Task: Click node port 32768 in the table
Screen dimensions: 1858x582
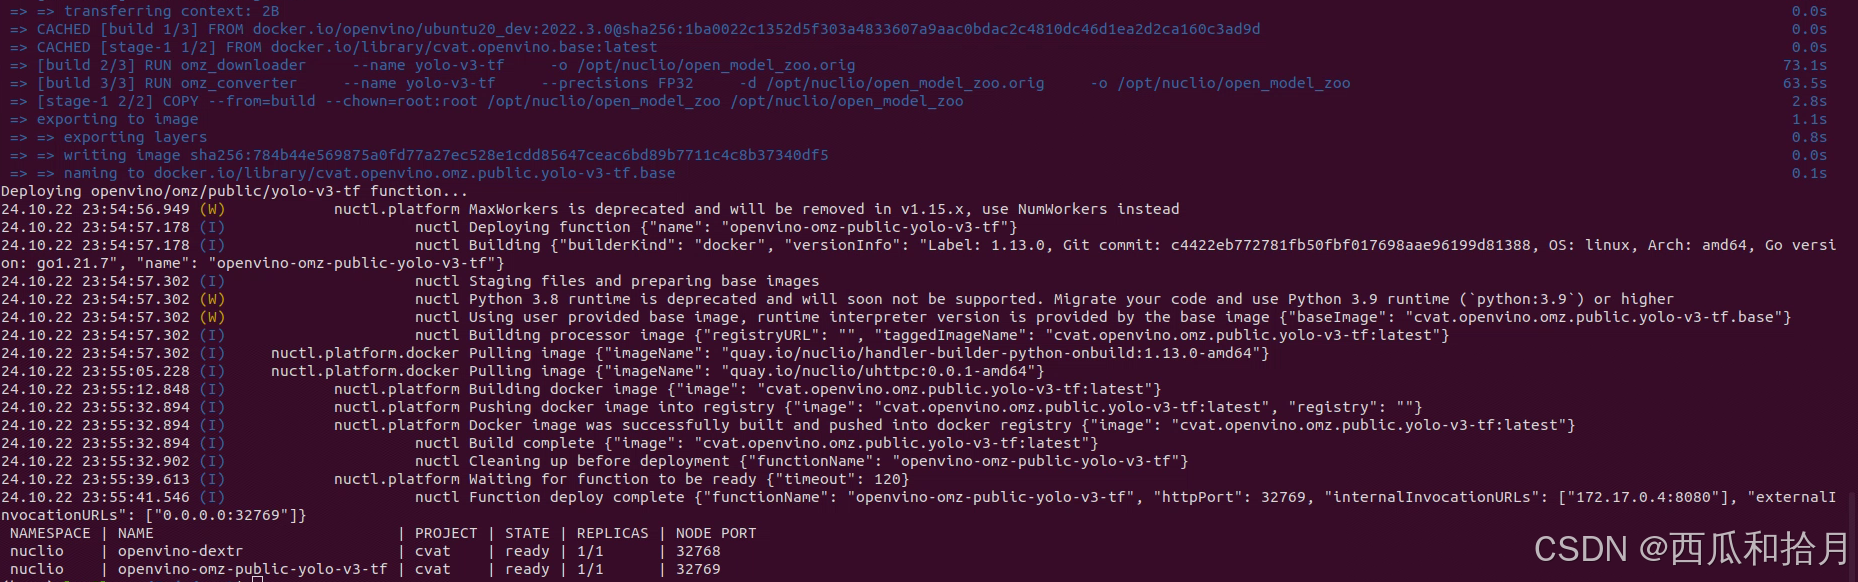Action: [698, 551]
